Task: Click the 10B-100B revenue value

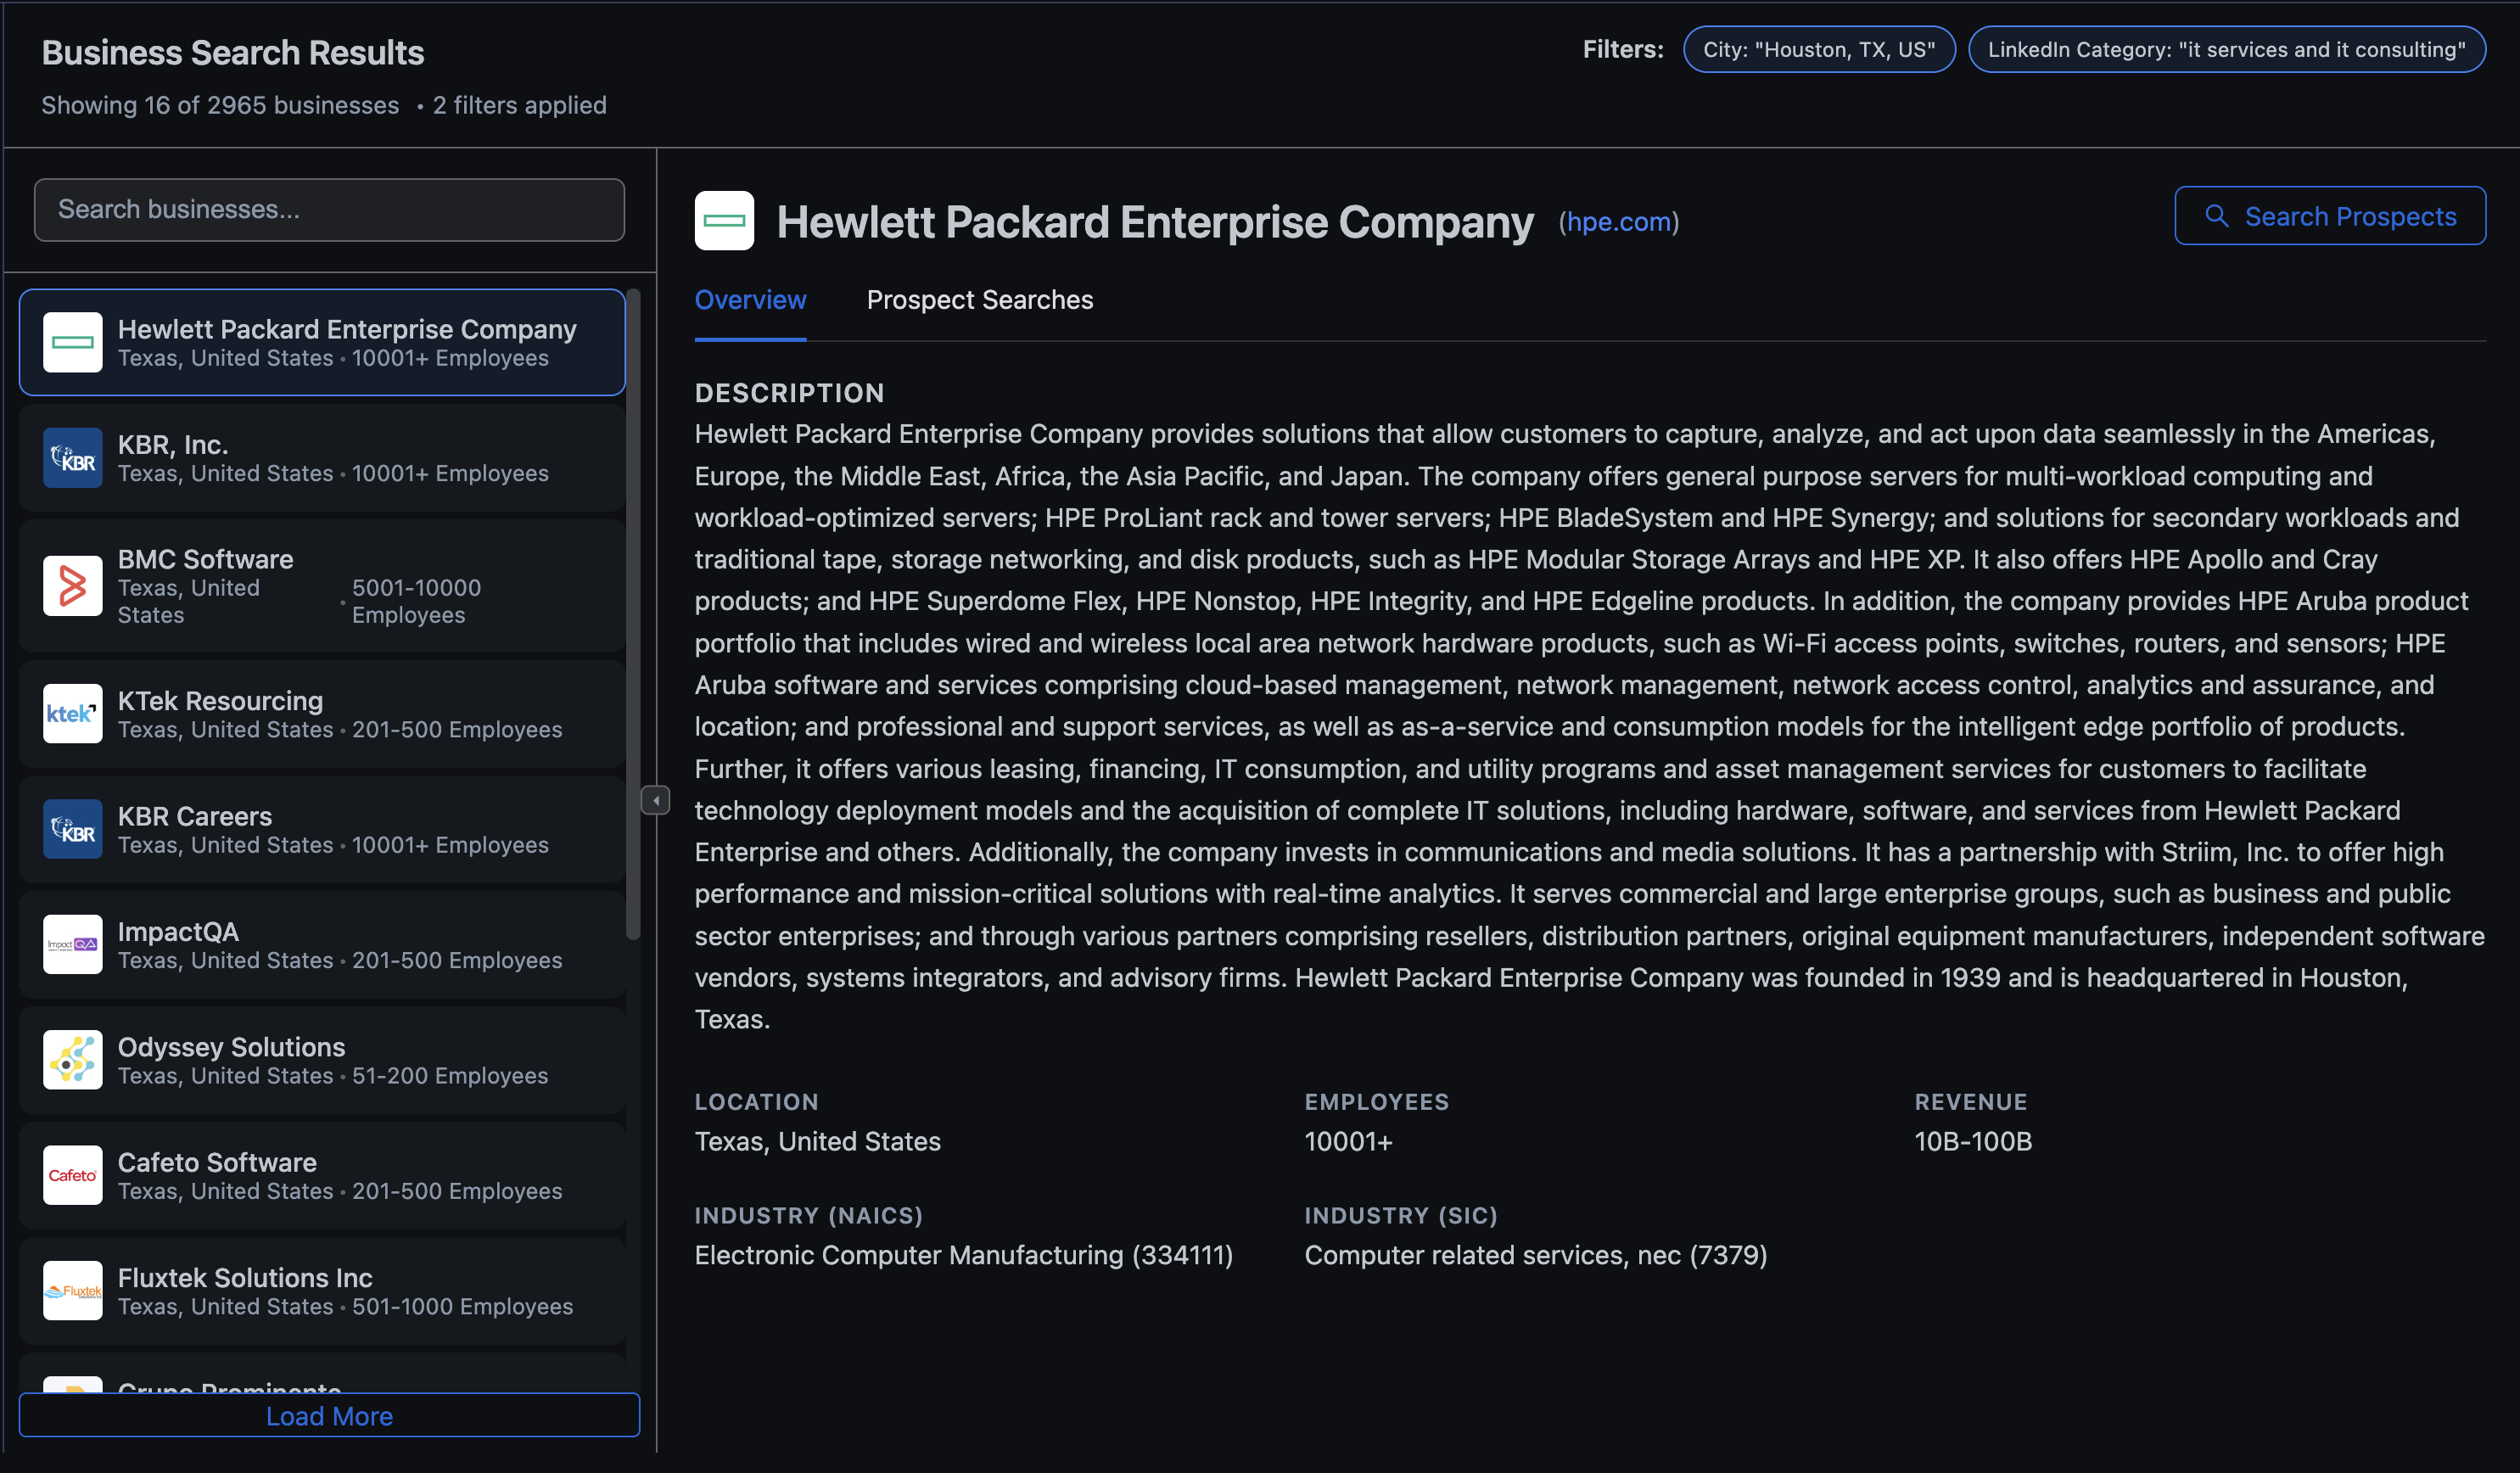Action: pyautogui.click(x=1973, y=1141)
